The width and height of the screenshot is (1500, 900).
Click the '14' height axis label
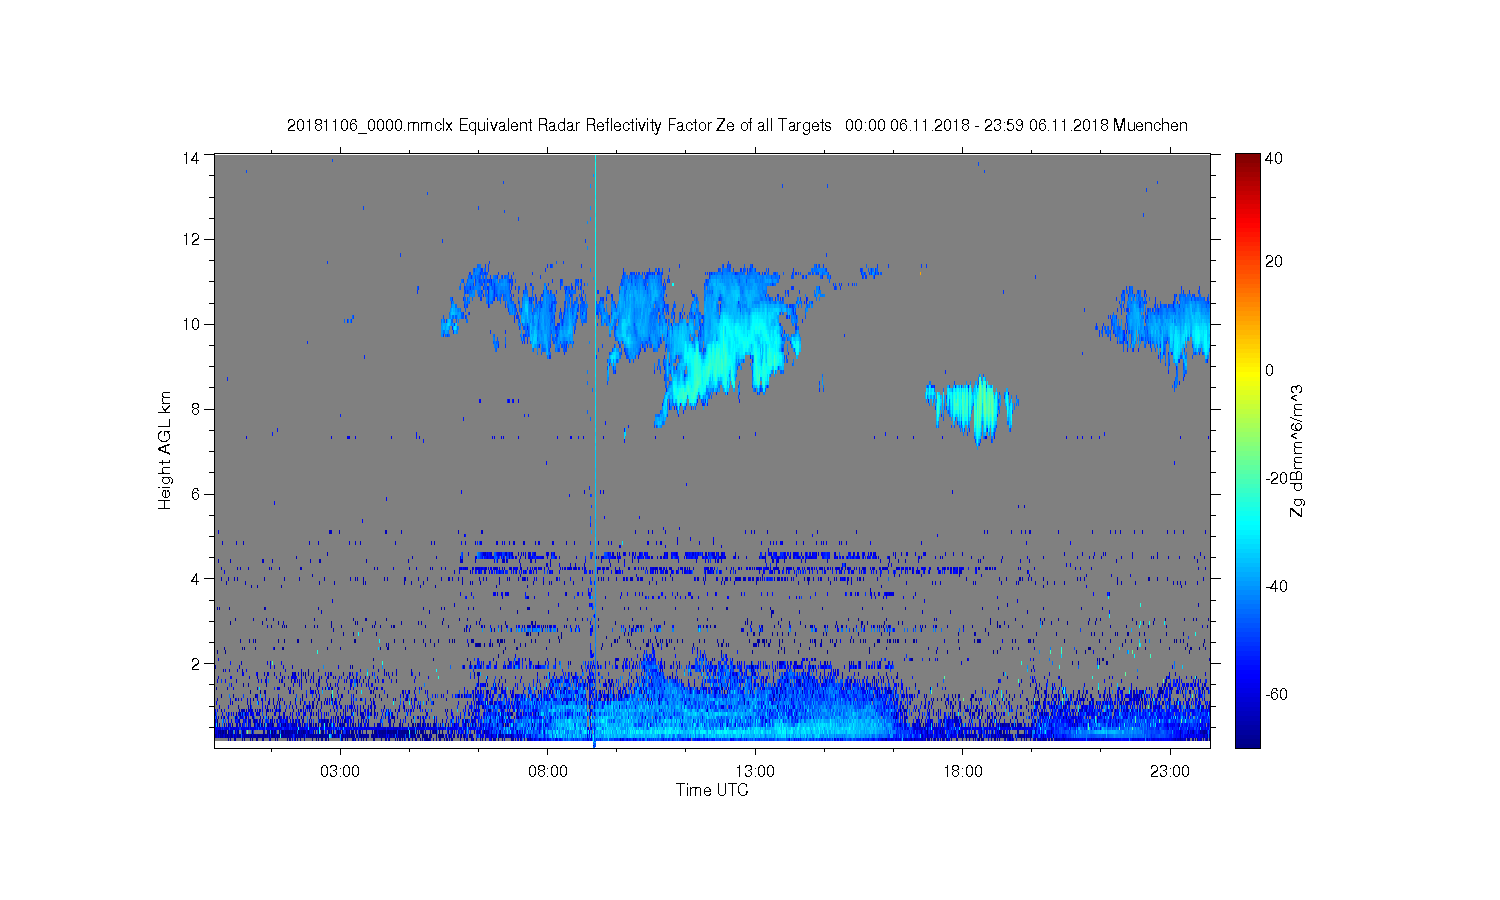coord(191,157)
